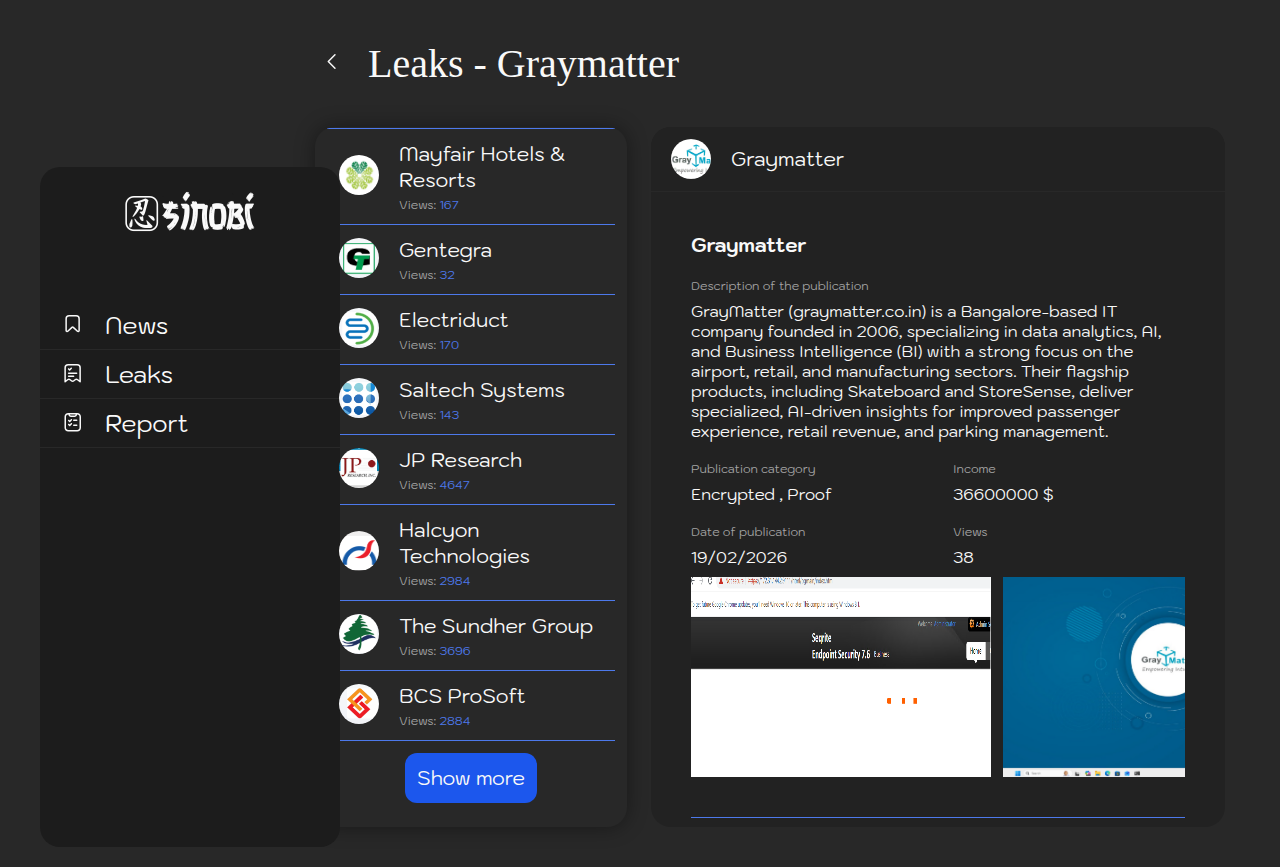
Task: Click the Mayfair Hotels & Resorts logo
Action: (x=359, y=175)
